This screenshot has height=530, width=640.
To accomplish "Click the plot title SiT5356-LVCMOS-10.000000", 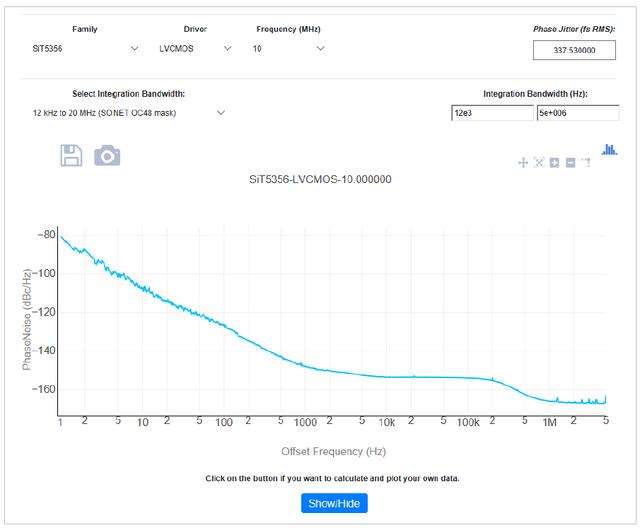I will tap(319, 180).
